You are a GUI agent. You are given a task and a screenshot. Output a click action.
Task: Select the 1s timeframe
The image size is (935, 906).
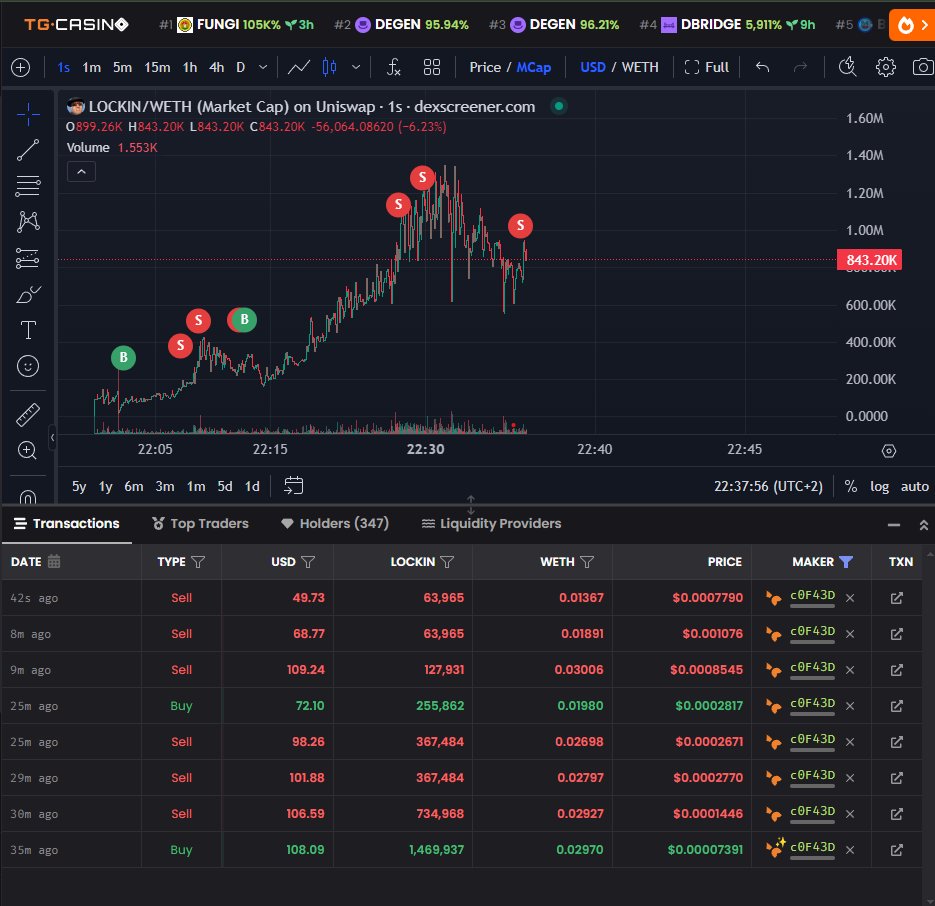pyautogui.click(x=63, y=67)
